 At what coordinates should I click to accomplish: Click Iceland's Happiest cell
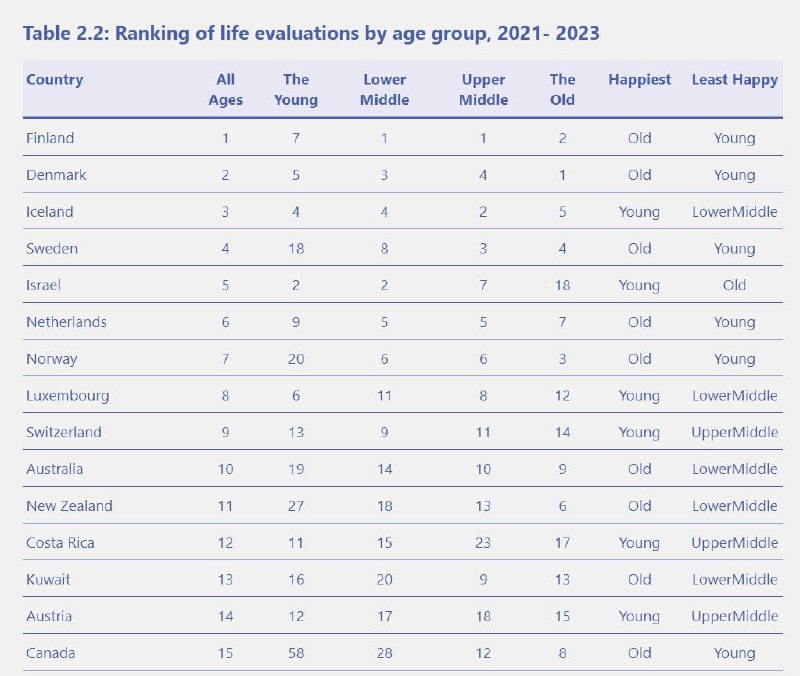tap(639, 212)
